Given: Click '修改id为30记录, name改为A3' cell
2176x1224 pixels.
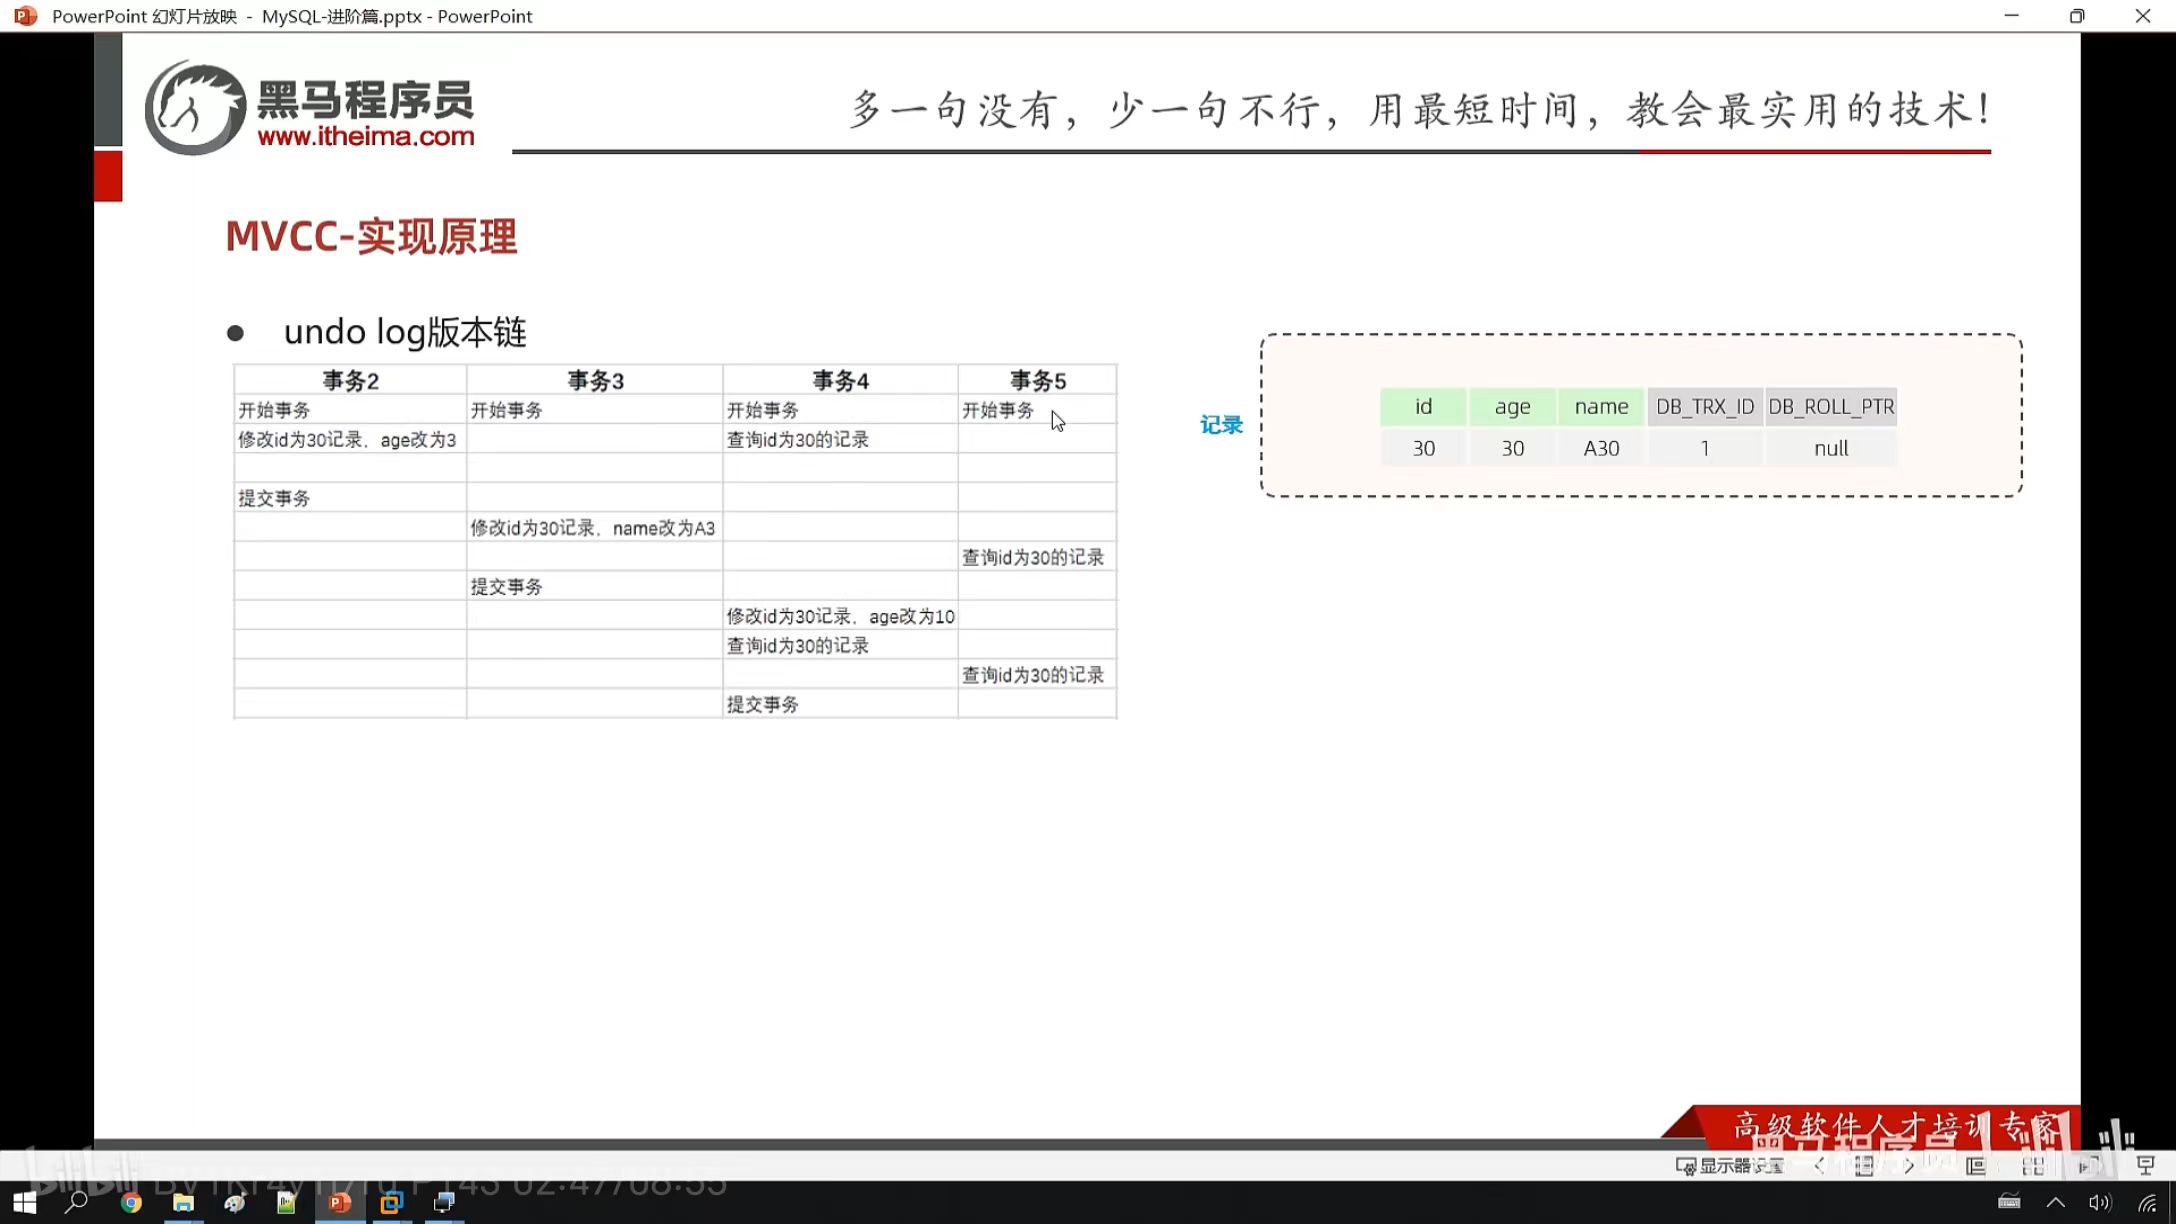Looking at the screenshot, I should pos(593,528).
